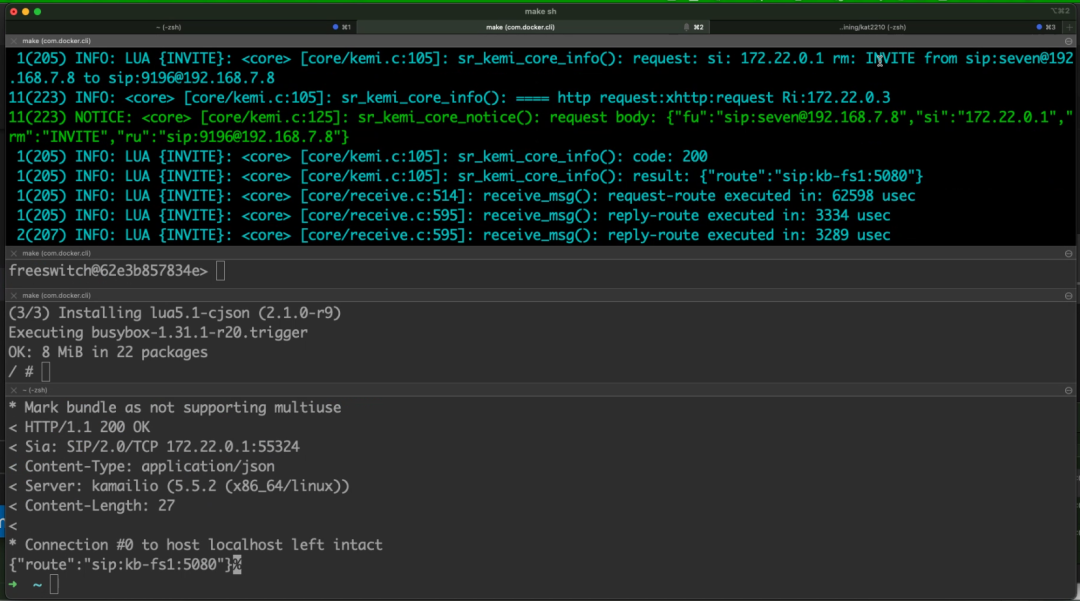Viewport: 1080px width, 601px height.
Task: Close the freeswitch prompt pane
Action: [x=11, y=254]
